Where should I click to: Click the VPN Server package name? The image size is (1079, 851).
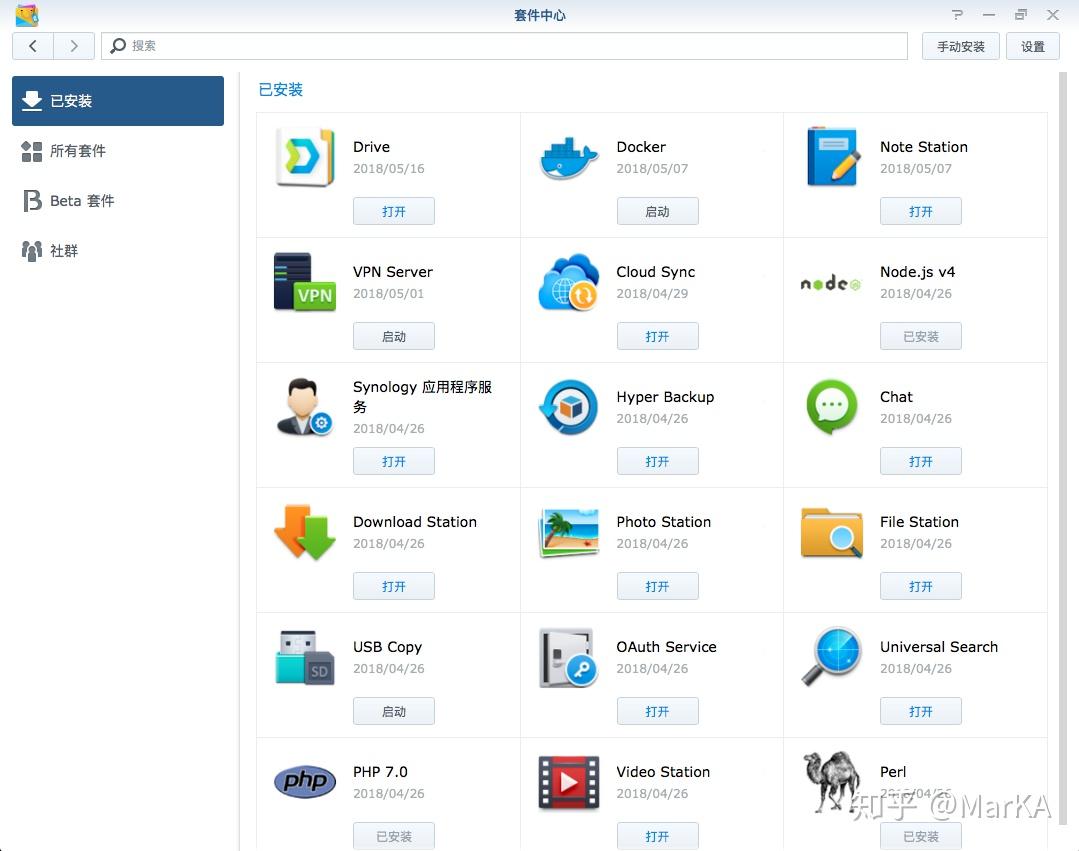393,272
